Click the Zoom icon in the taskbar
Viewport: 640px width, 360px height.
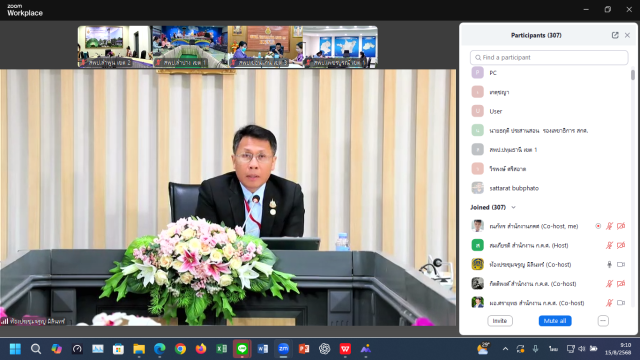point(283,349)
